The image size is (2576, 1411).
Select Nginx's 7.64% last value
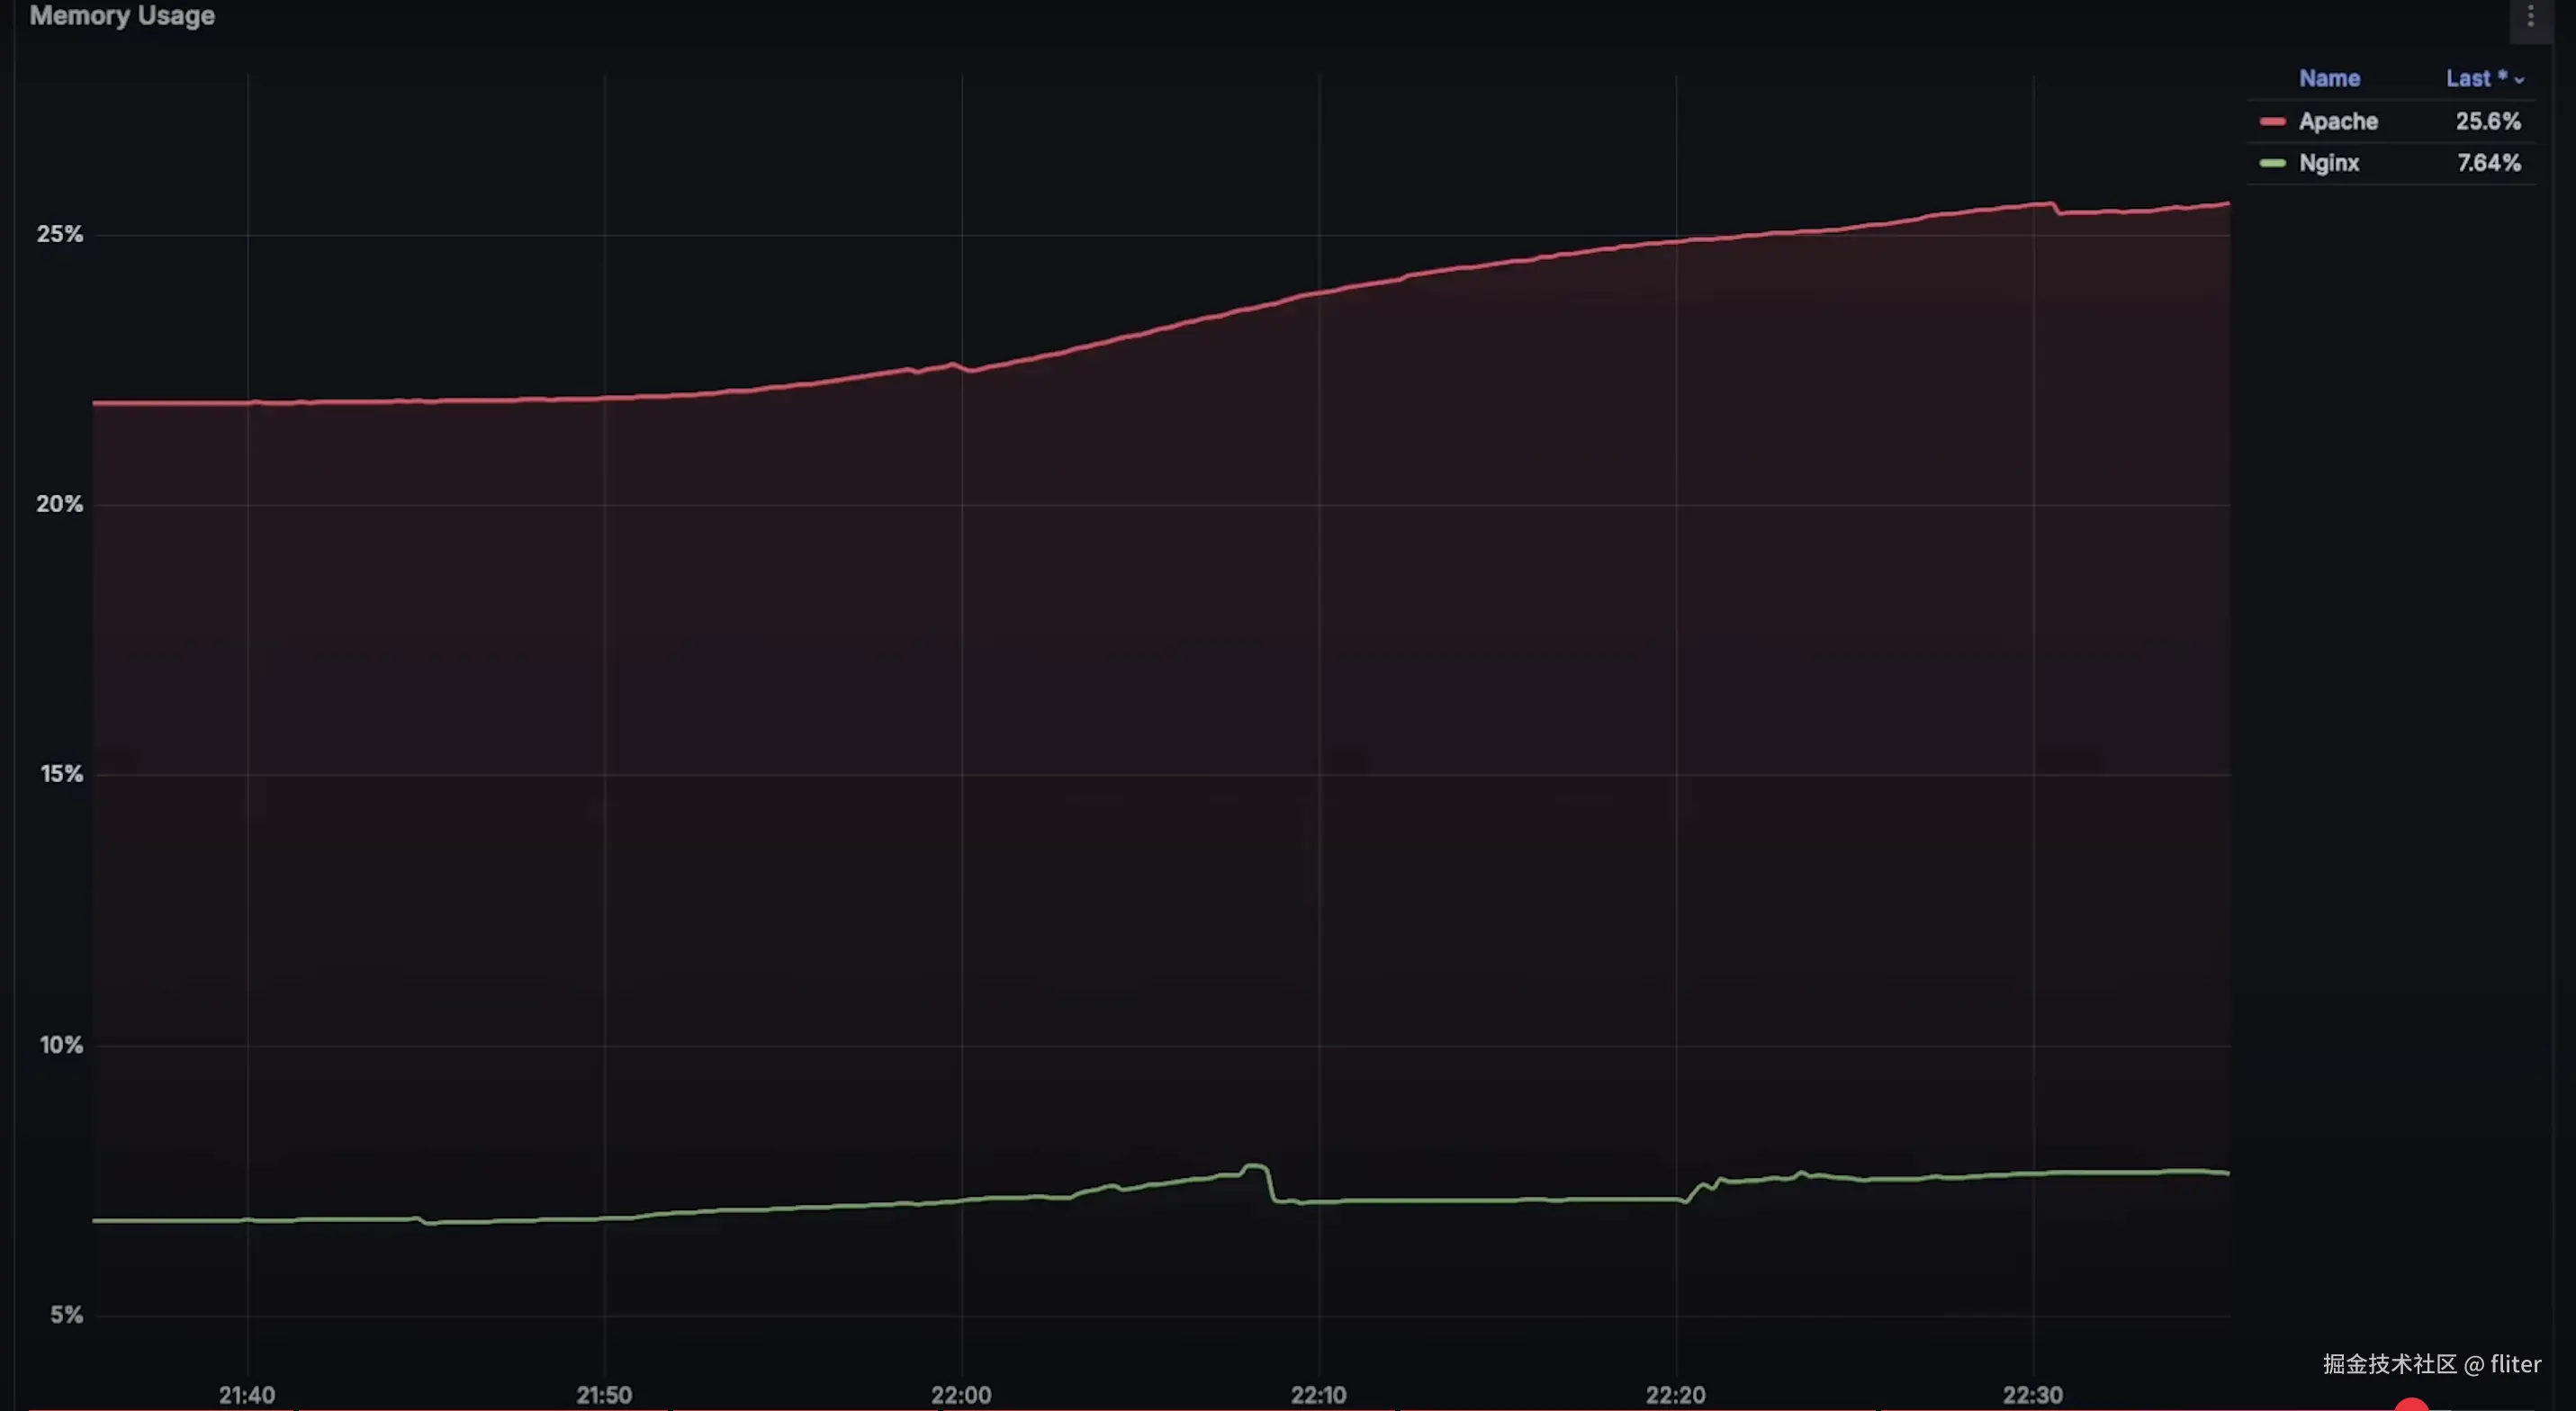click(2488, 163)
